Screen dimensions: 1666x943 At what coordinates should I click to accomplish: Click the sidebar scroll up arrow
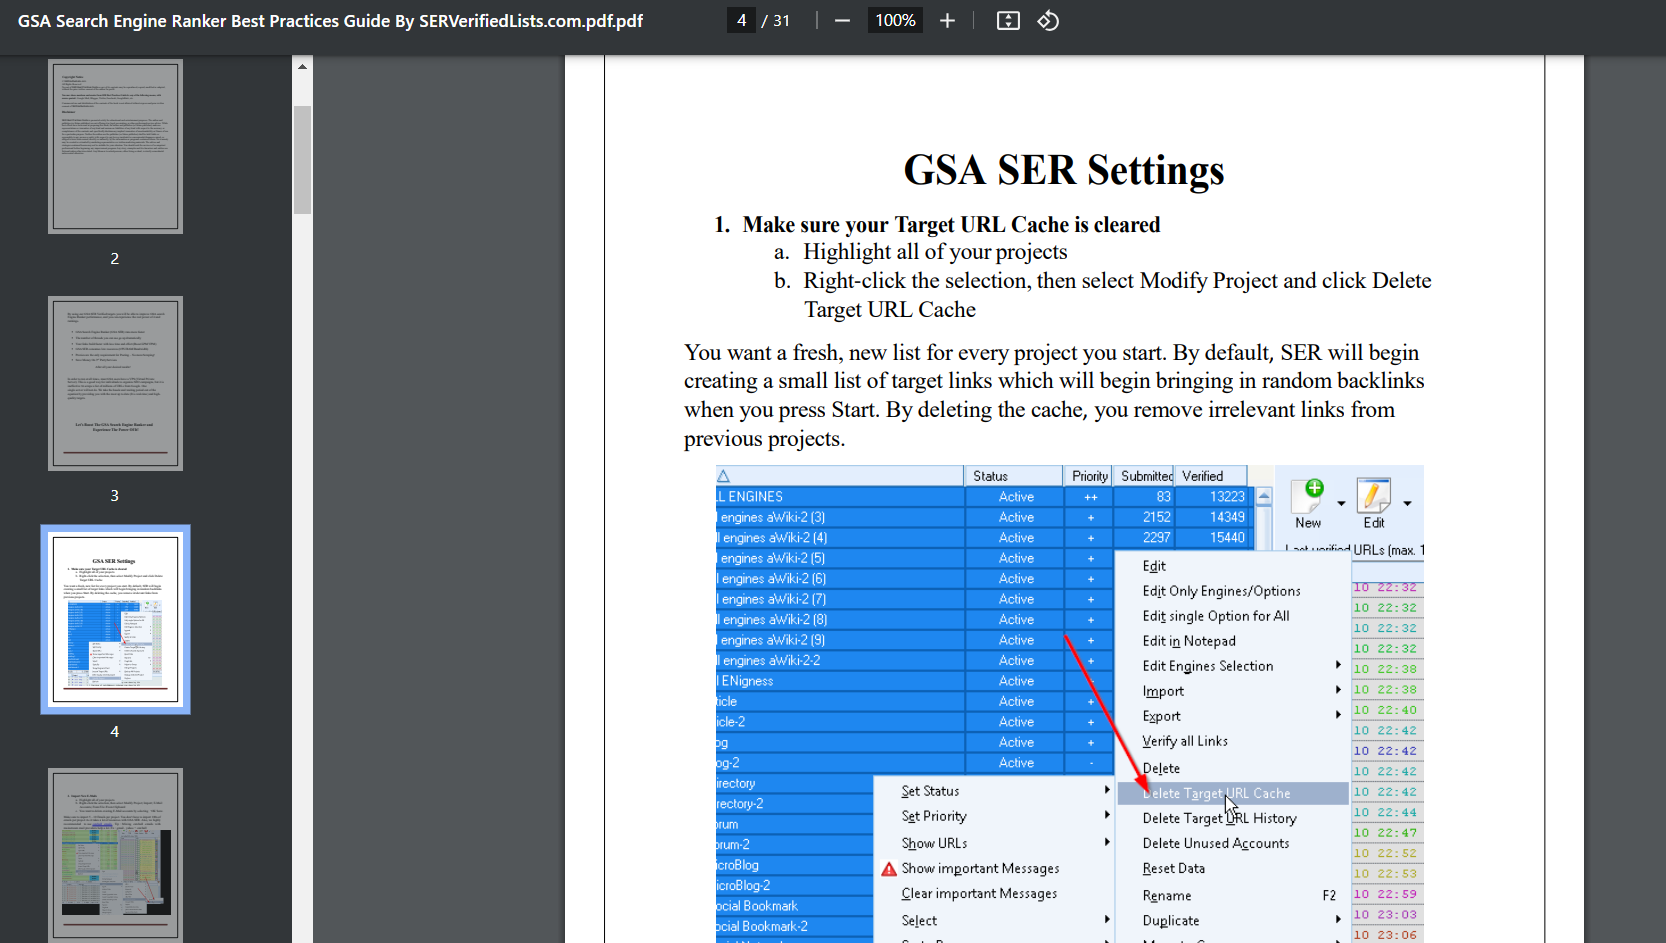coord(302,67)
